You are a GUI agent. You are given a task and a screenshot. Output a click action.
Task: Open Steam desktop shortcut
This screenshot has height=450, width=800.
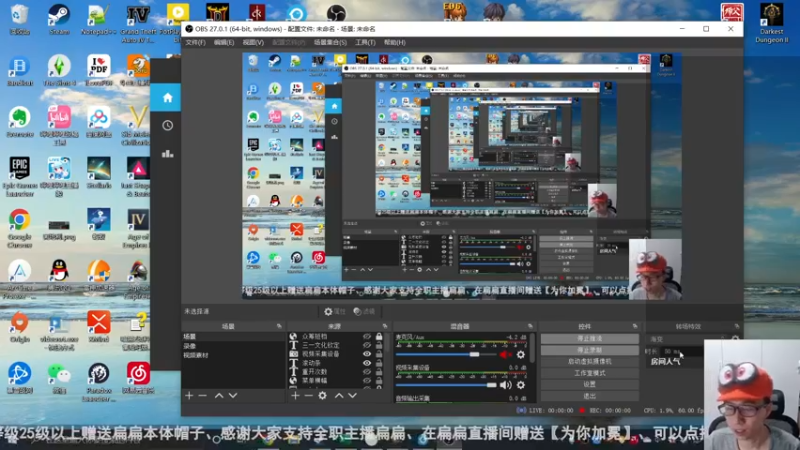pos(59,20)
